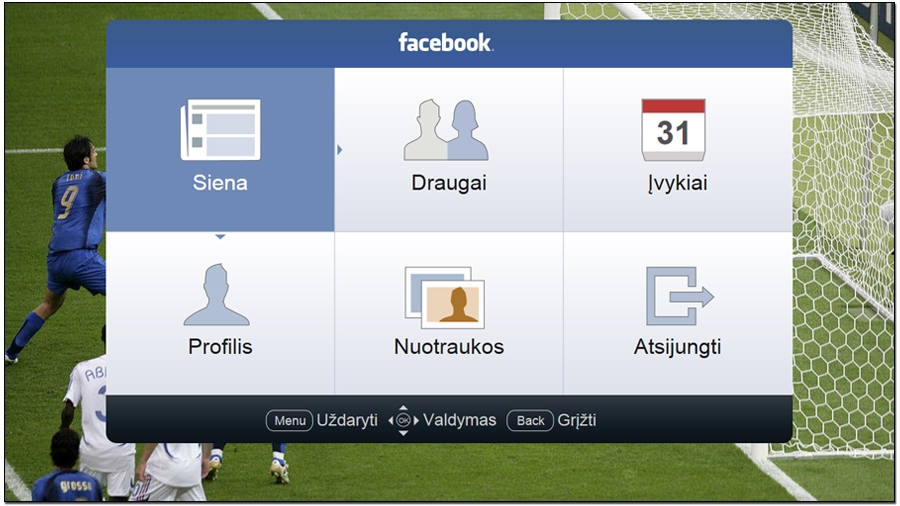Open the Siena news feed icon

point(220,130)
